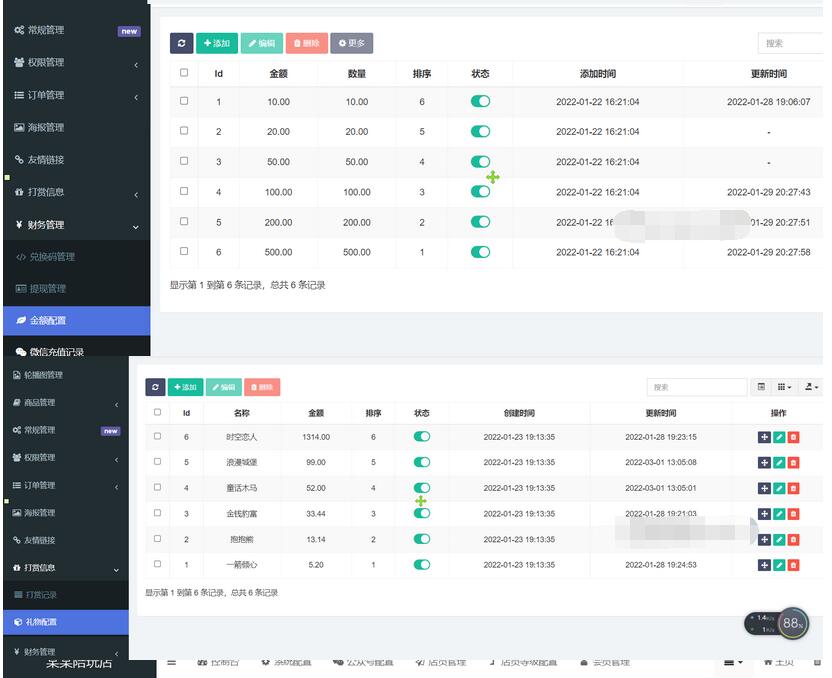The image size is (832, 678).
Task: Tick the select-all checkbox in the upper table header
Action: [184, 73]
